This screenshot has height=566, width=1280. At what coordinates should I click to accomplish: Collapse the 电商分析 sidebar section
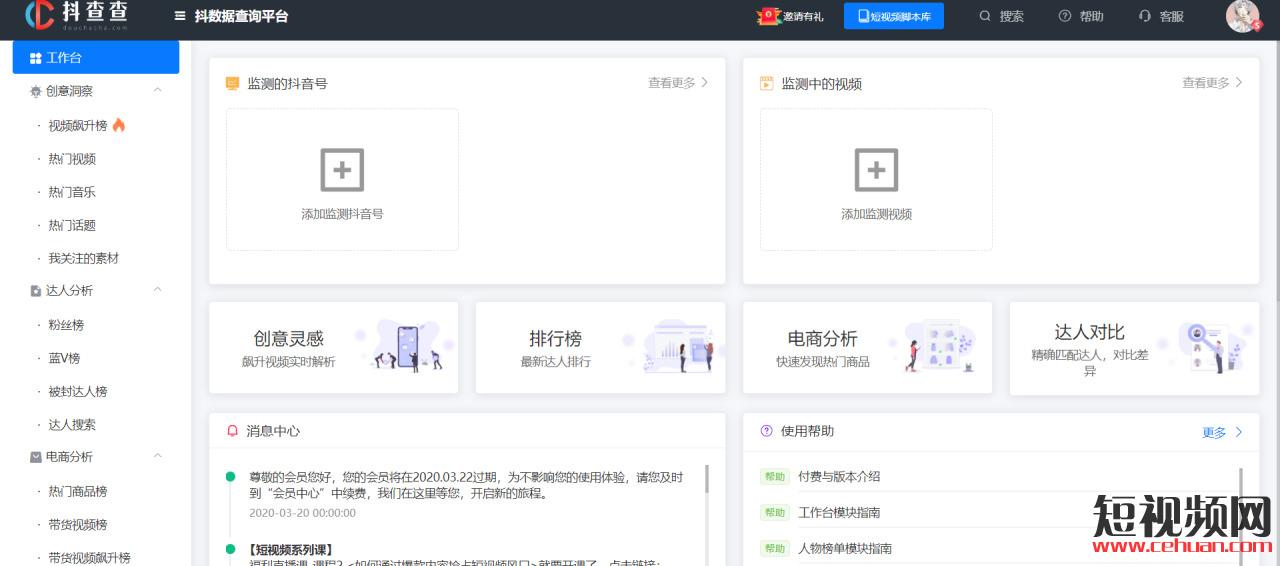pos(157,456)
